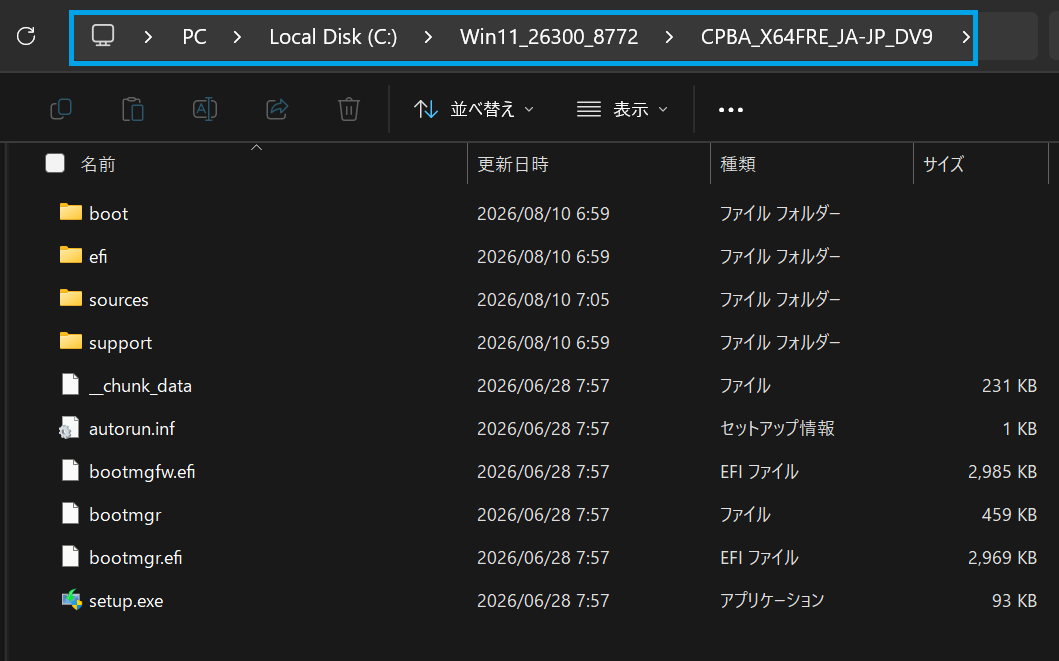The width and height of the screenshot is (1059, 661).
Task: Expand the chevron after PC
Action: tap(237, 36)
